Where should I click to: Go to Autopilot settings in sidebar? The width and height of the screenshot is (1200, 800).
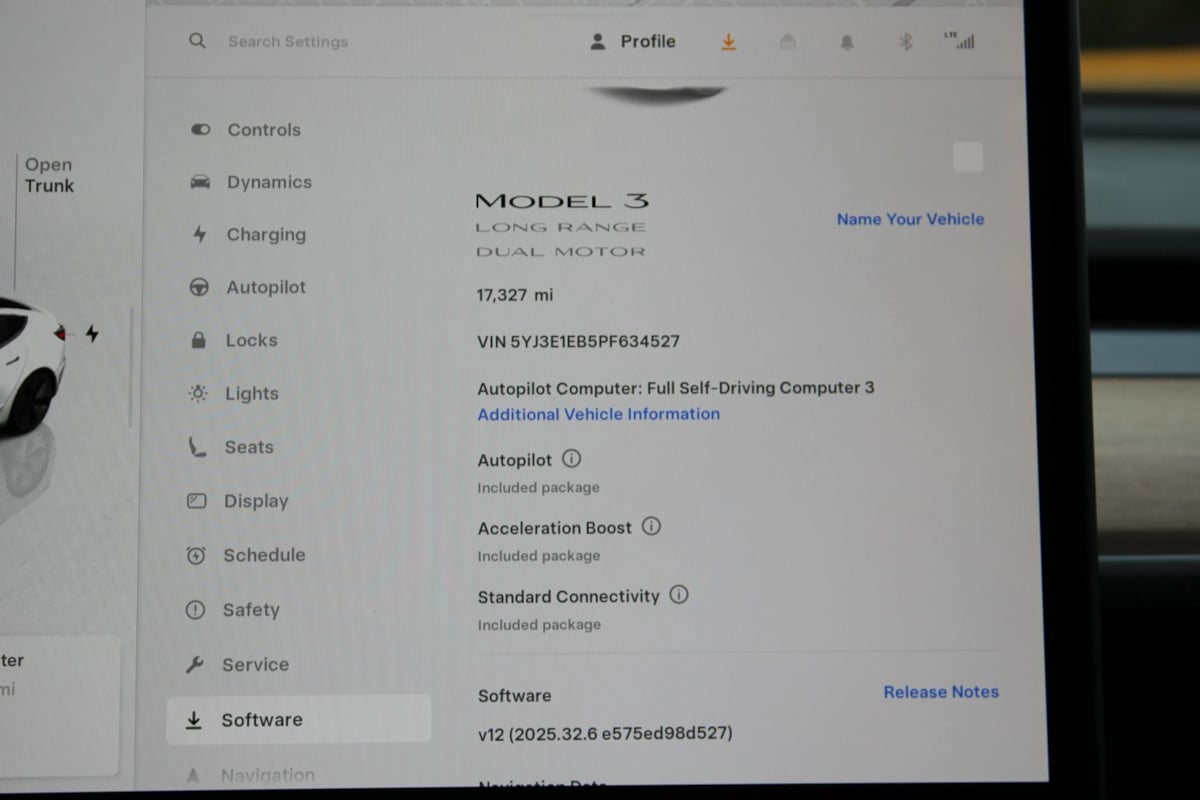coord(265,288)
